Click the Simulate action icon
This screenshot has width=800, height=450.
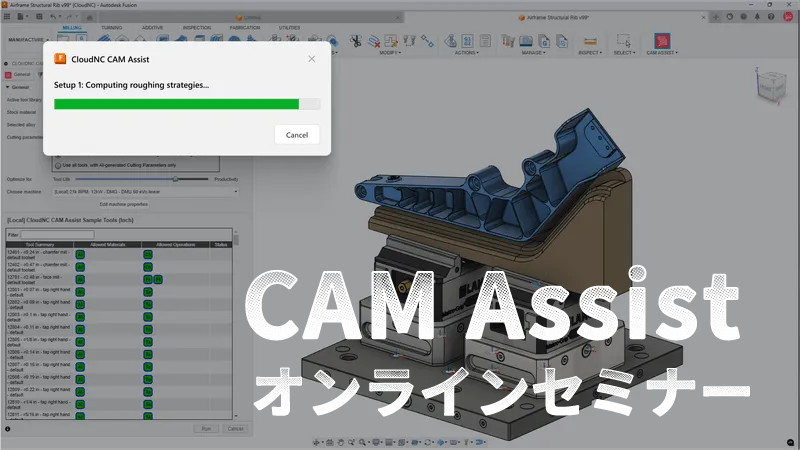click(450, 41)
